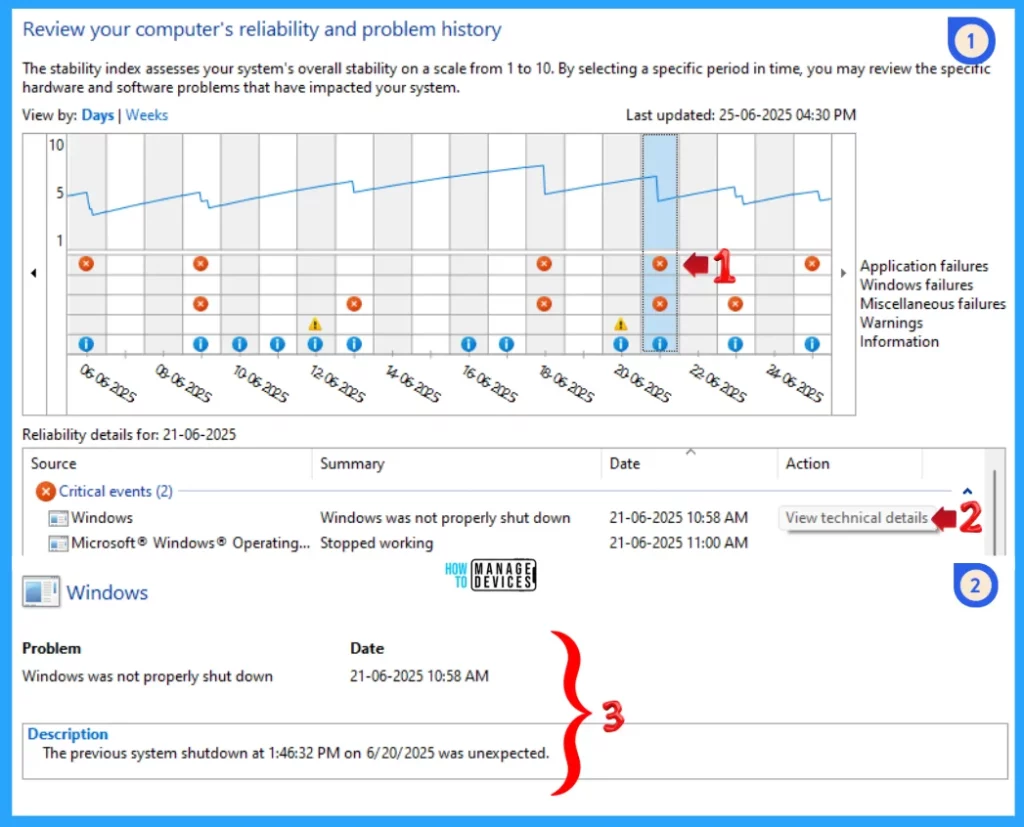Click the information icon on 12-06-2025

pos(315,344)
